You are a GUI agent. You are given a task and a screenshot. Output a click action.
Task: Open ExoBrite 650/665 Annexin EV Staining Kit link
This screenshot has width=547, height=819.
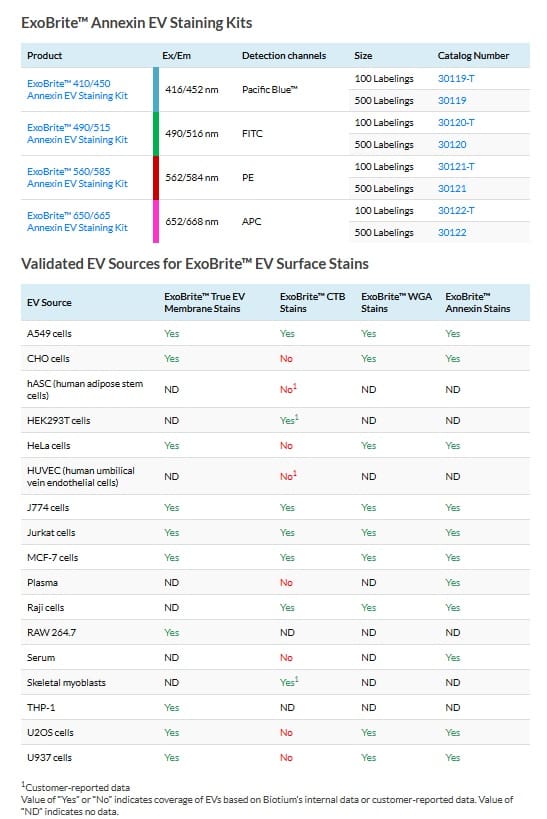[77, 221]
